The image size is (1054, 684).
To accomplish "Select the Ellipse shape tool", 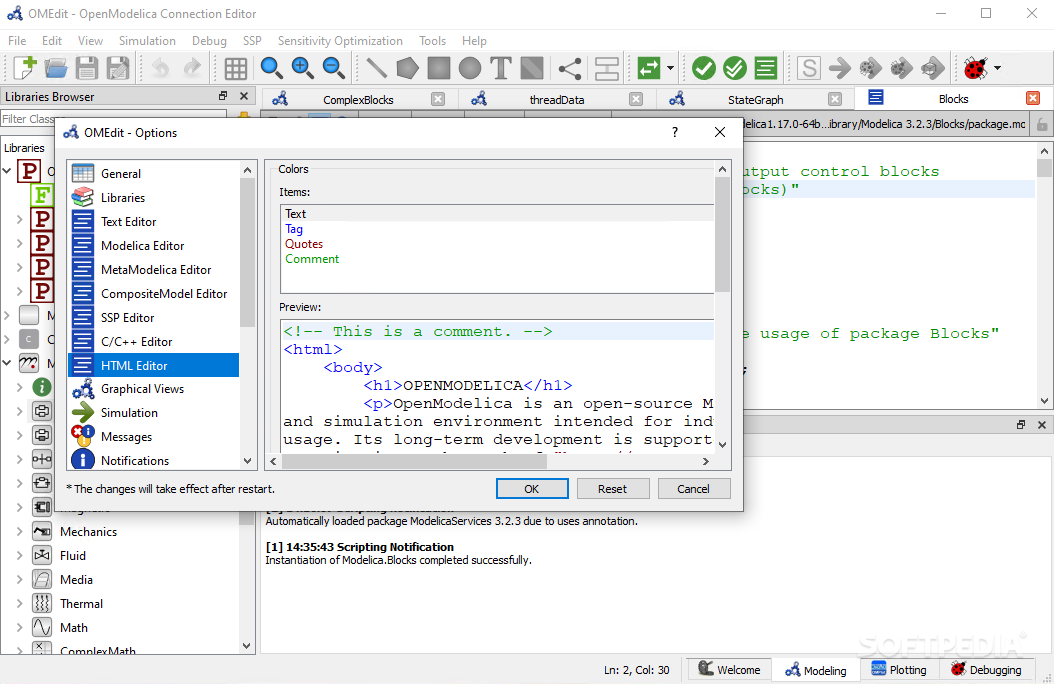I will [470, 68].
